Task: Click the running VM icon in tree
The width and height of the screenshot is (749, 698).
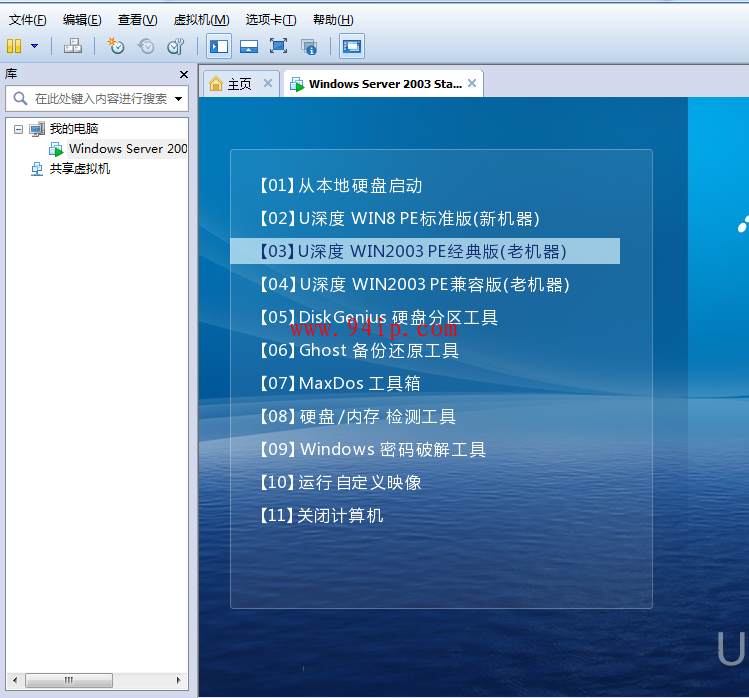Action: [x=56, y=149]
